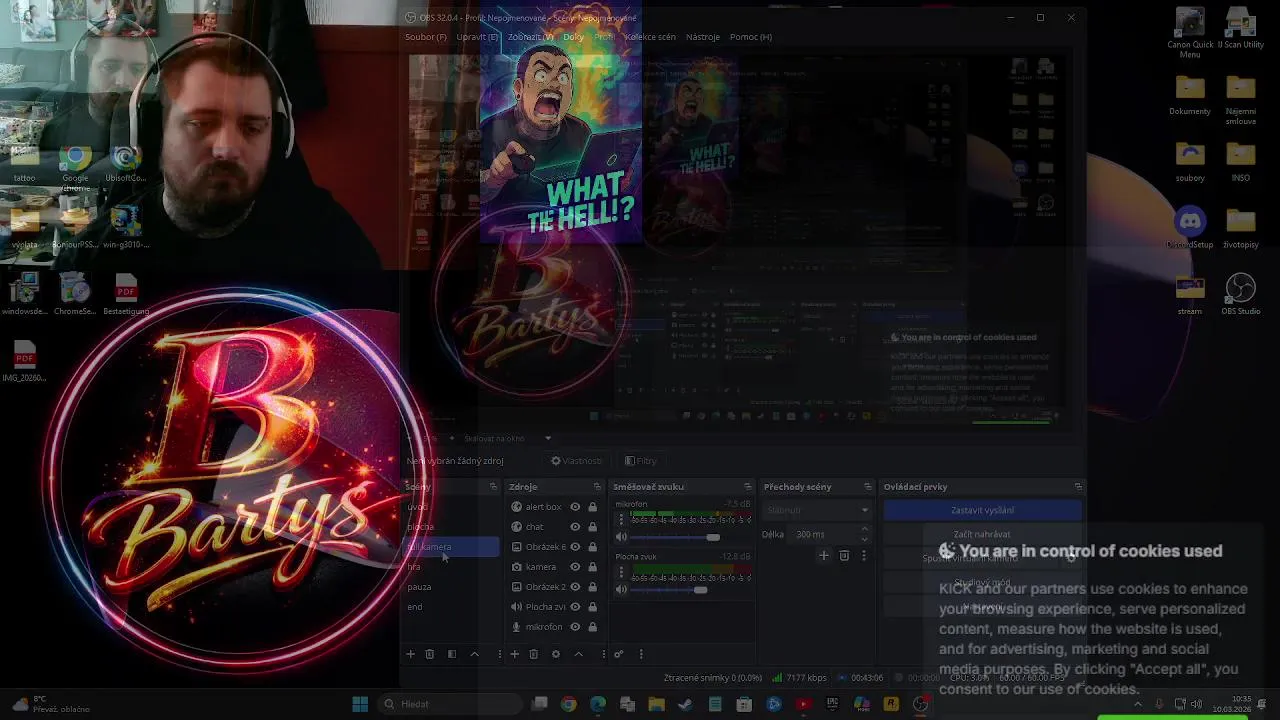Click Zastavit vysílání button
Viewport: 1280px width, 720px height.
coord(982,510)
